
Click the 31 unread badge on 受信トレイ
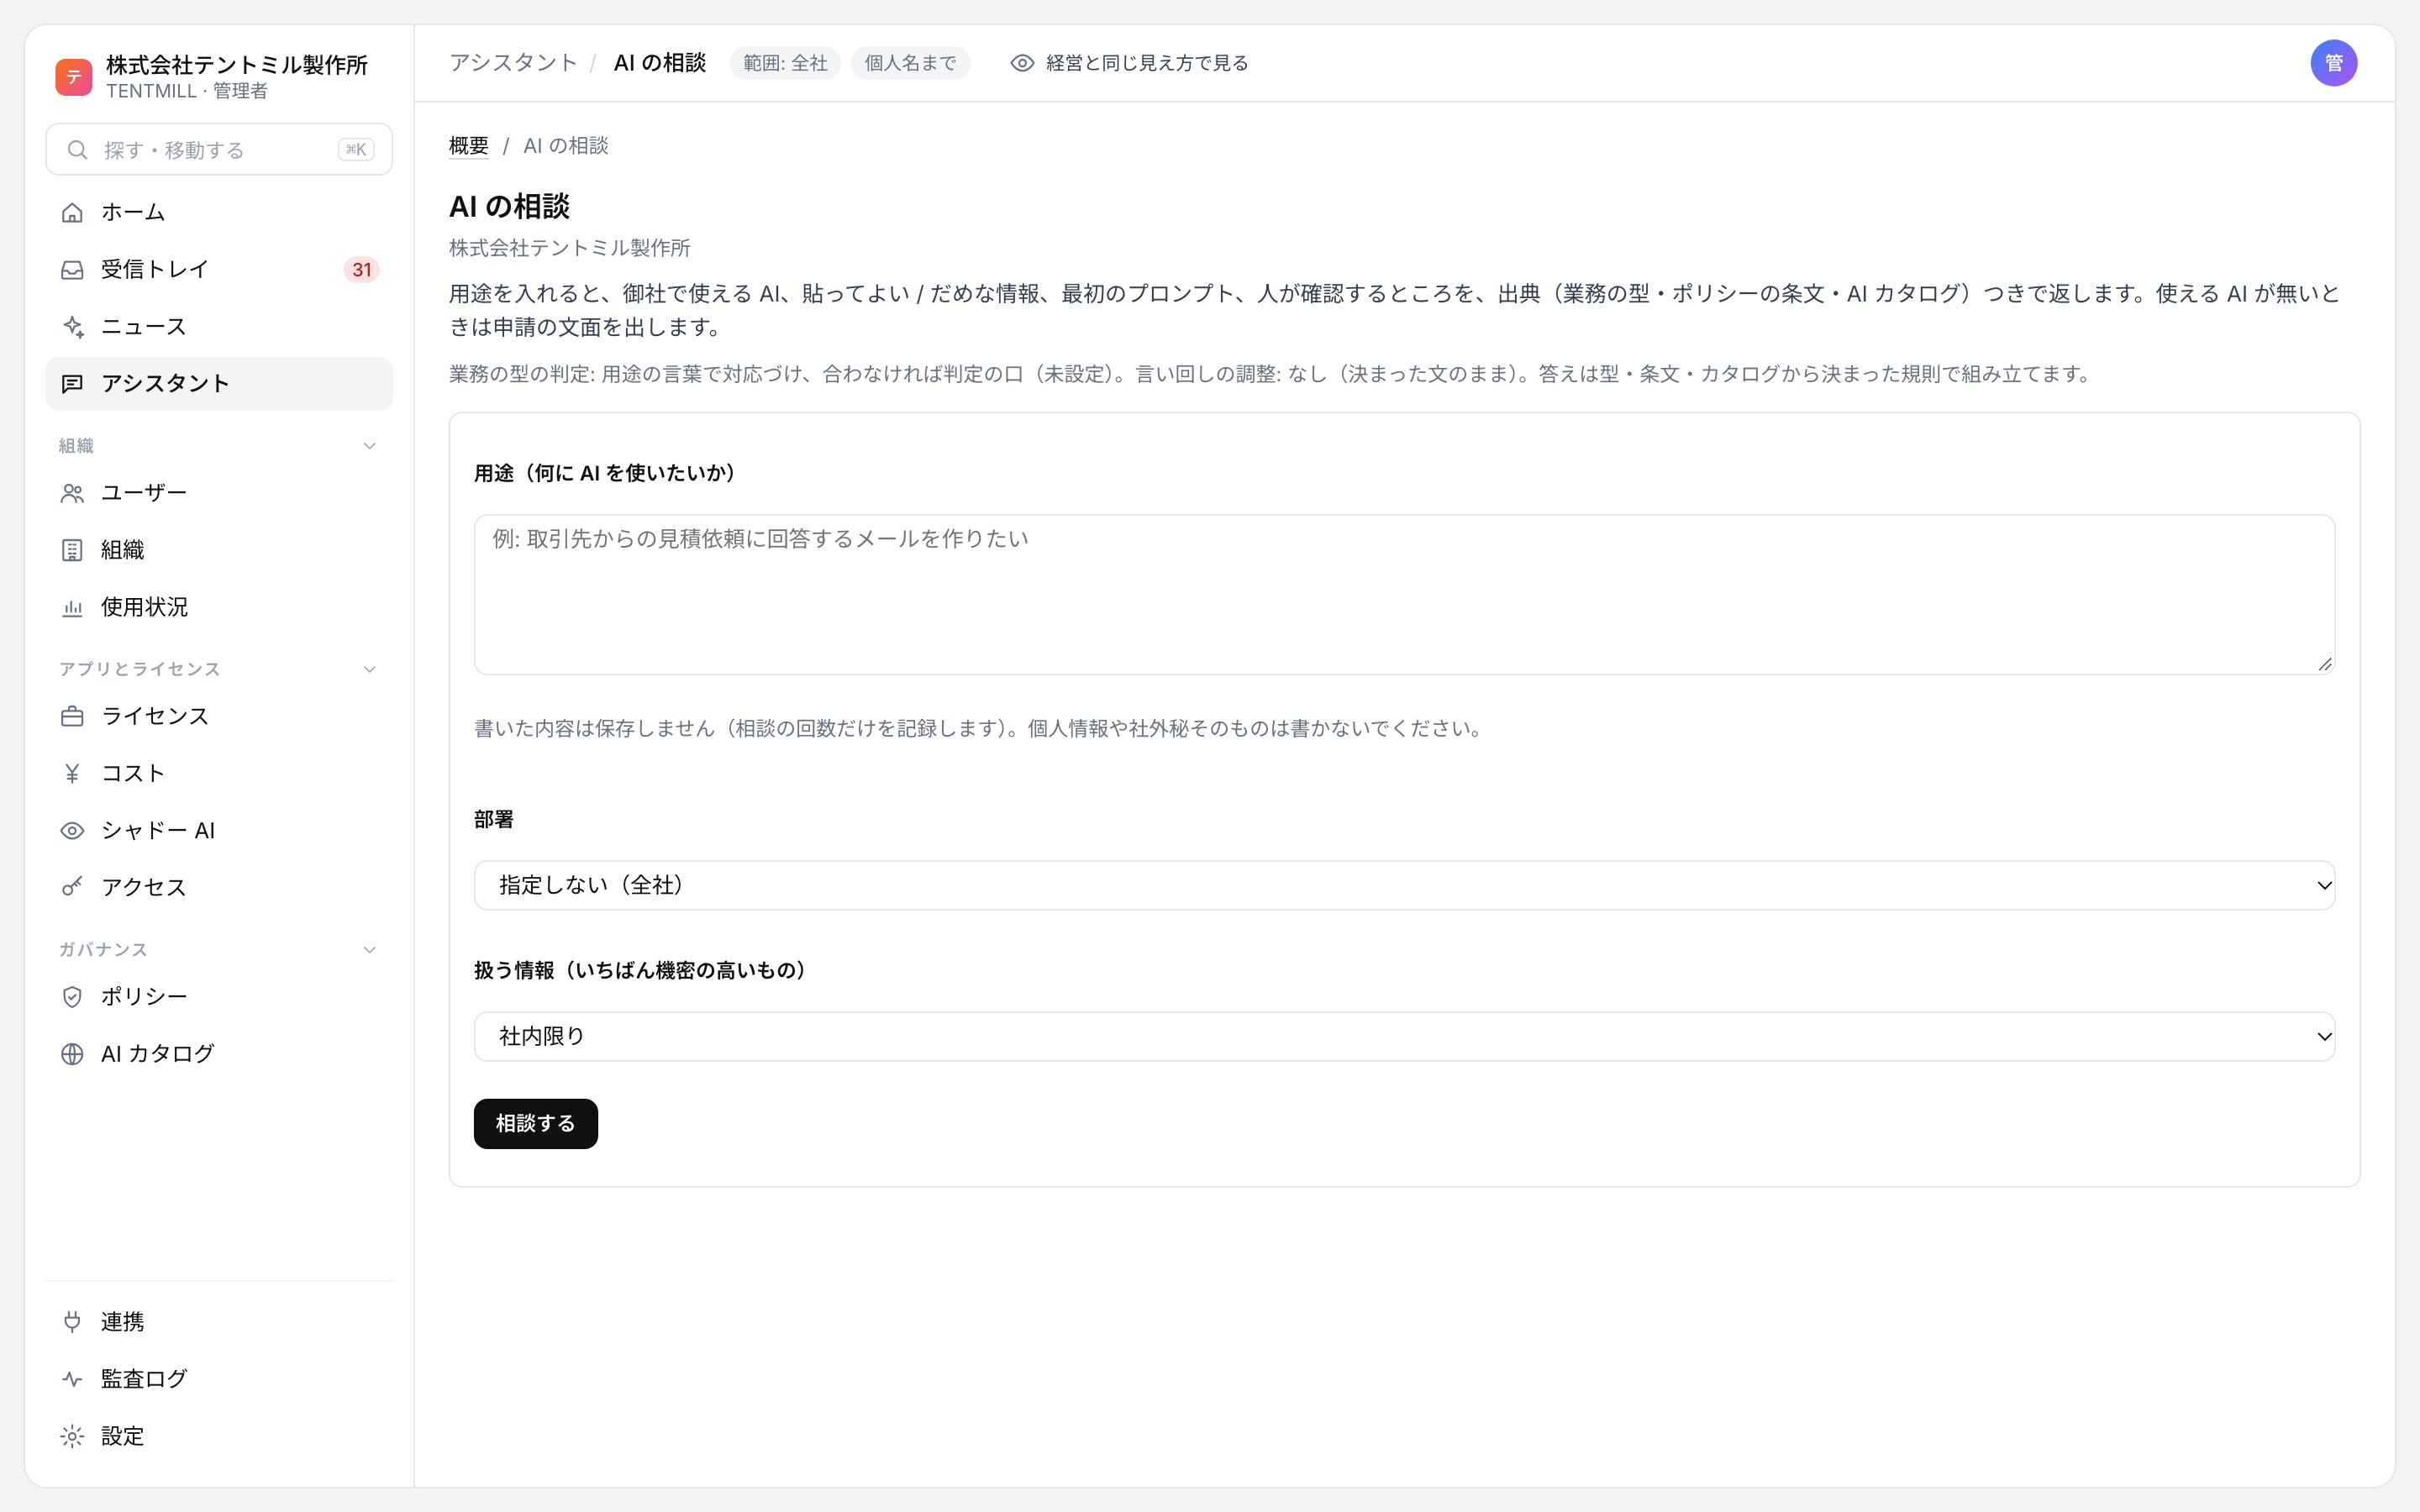click(361, 269)
